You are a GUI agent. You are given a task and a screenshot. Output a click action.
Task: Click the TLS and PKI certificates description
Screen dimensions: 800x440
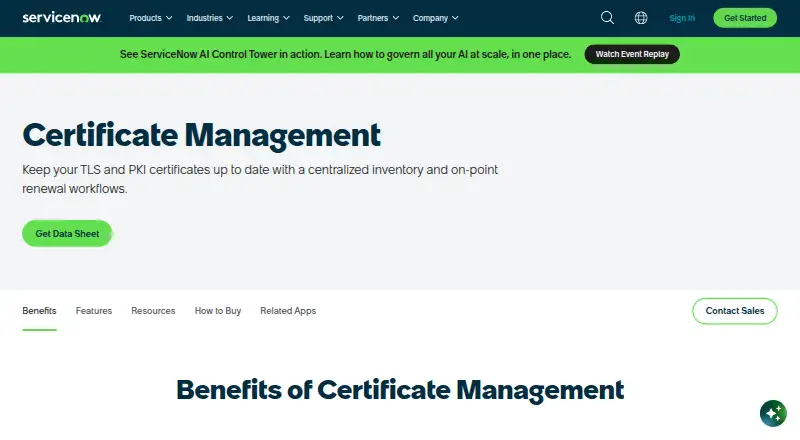[260, 179]
